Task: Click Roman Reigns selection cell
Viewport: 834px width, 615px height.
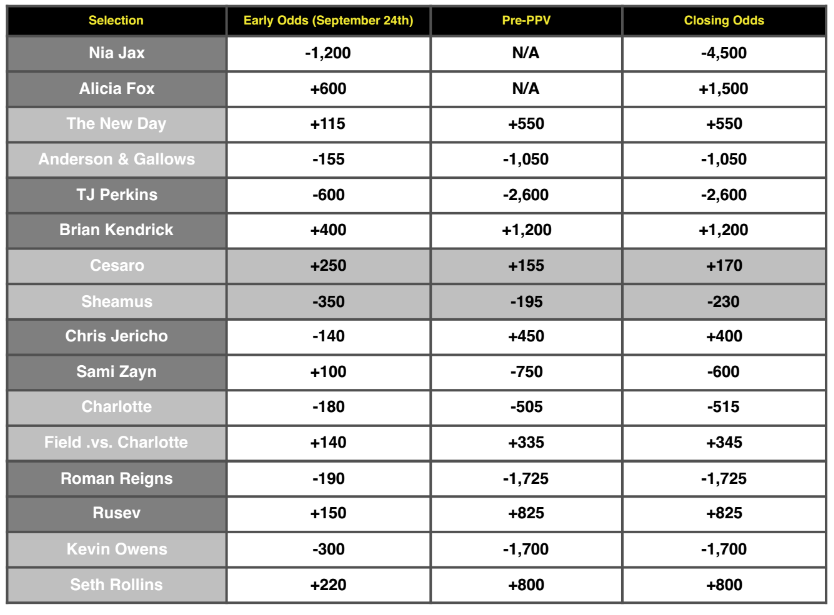Action: click(x=116, y=479)
